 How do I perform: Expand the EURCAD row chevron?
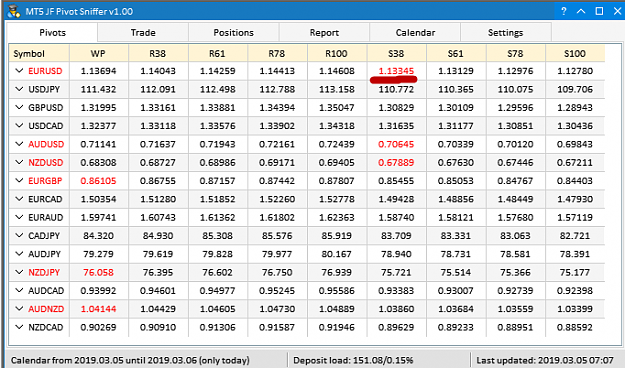[19, 199]
